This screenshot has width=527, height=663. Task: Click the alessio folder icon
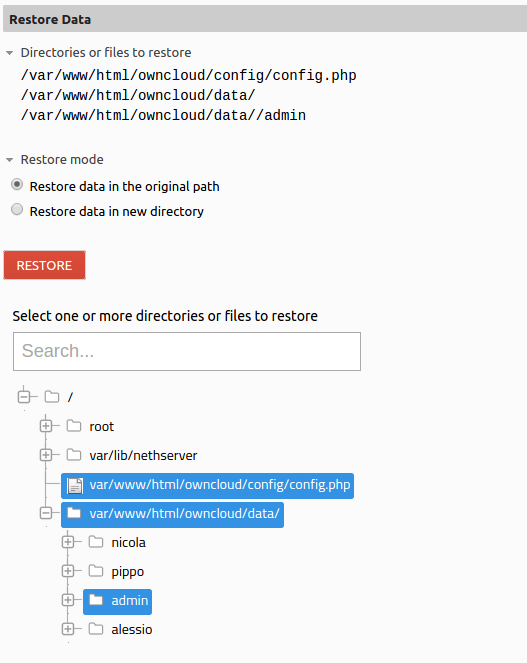[x=96, y=629]
